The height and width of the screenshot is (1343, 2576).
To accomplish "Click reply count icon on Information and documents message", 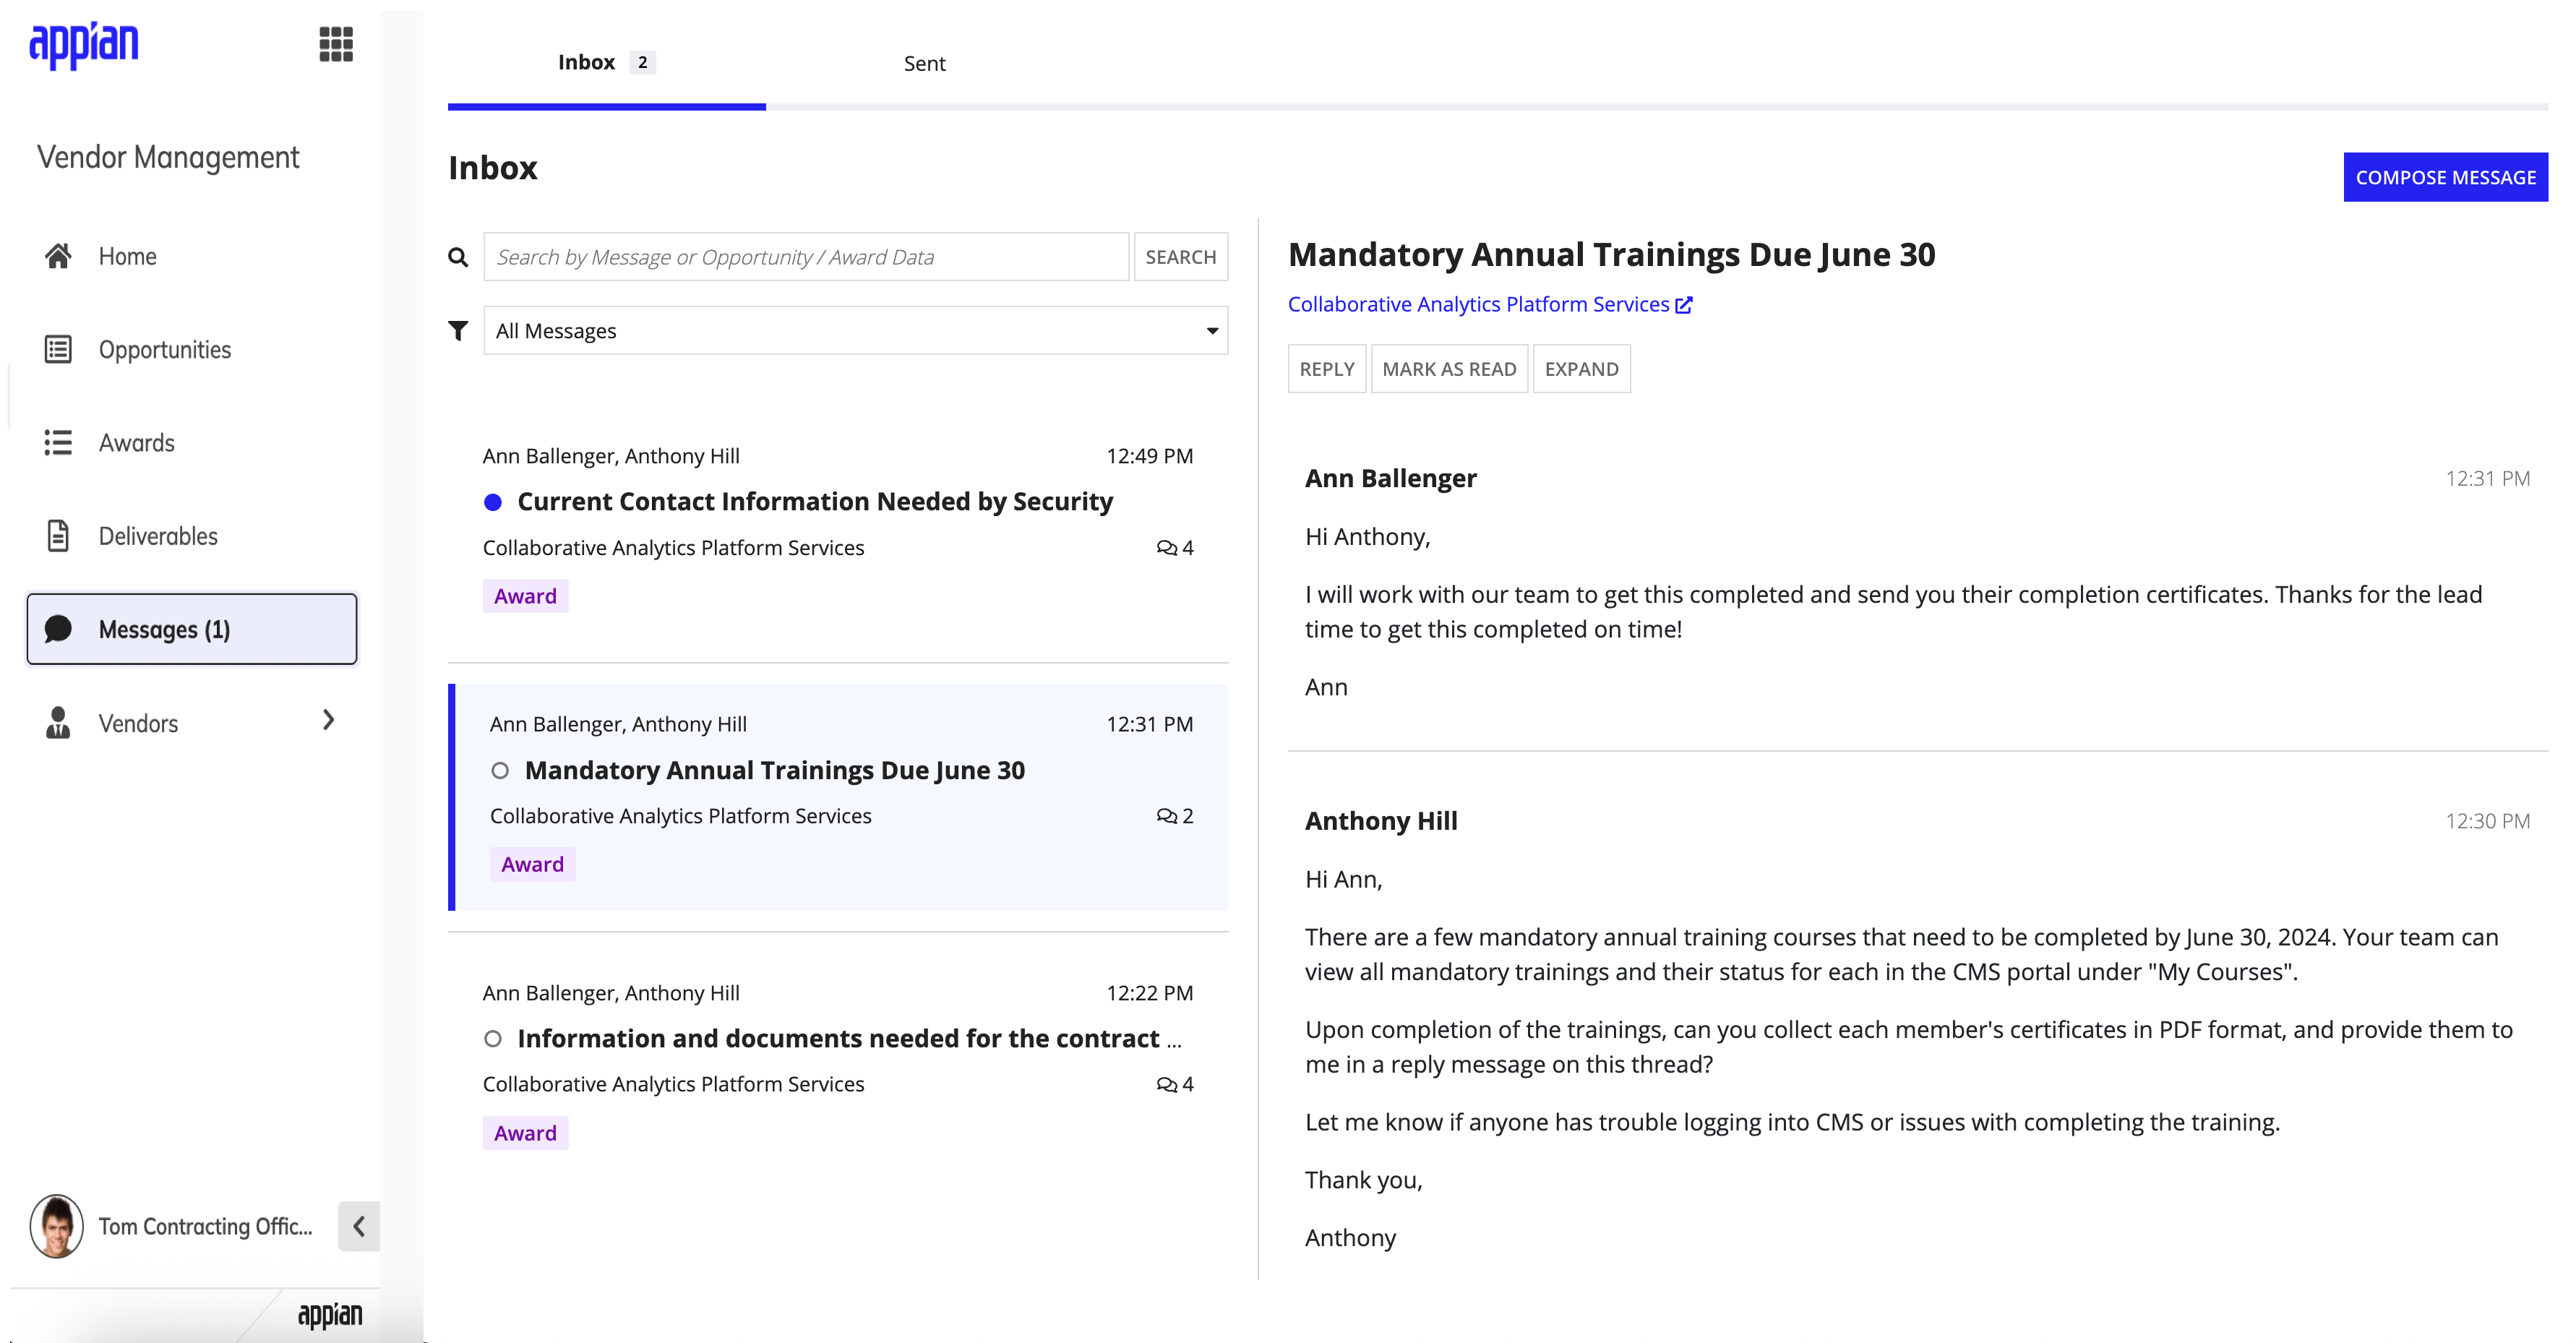I will (x=1166, y=1084).
